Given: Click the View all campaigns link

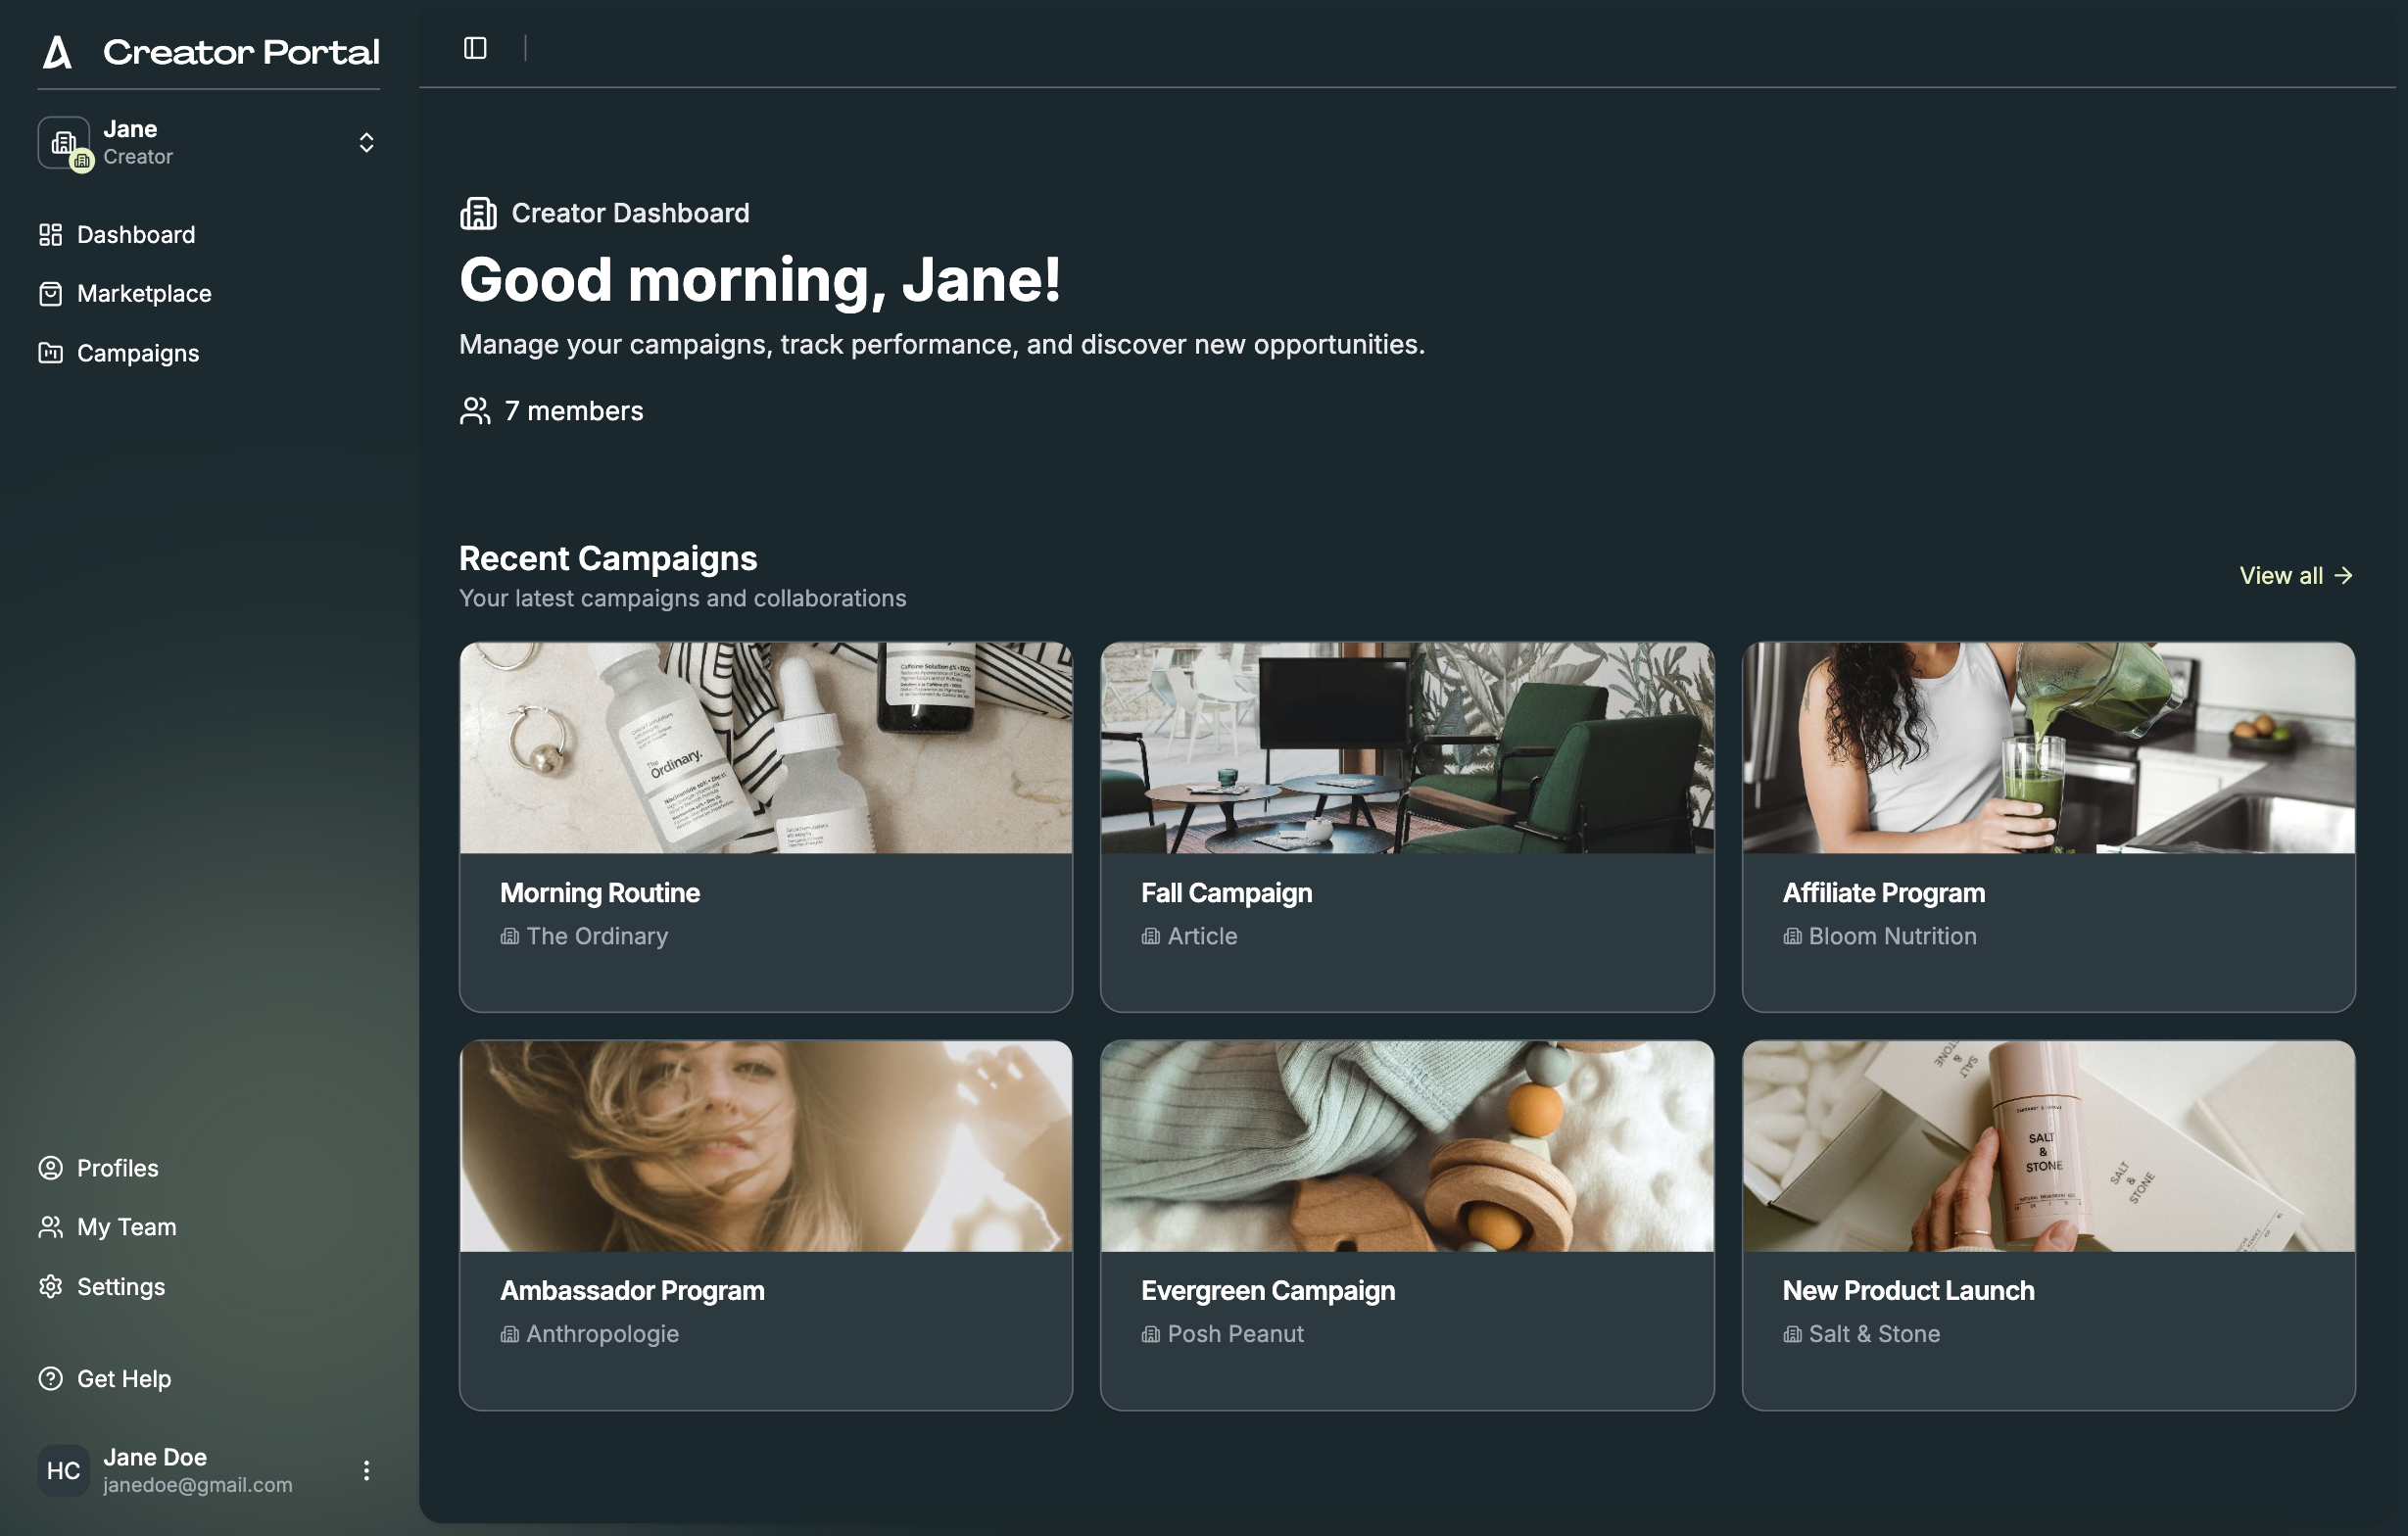Looking at the screenshot, I should pyautogui.click(x=2295, y=576).
